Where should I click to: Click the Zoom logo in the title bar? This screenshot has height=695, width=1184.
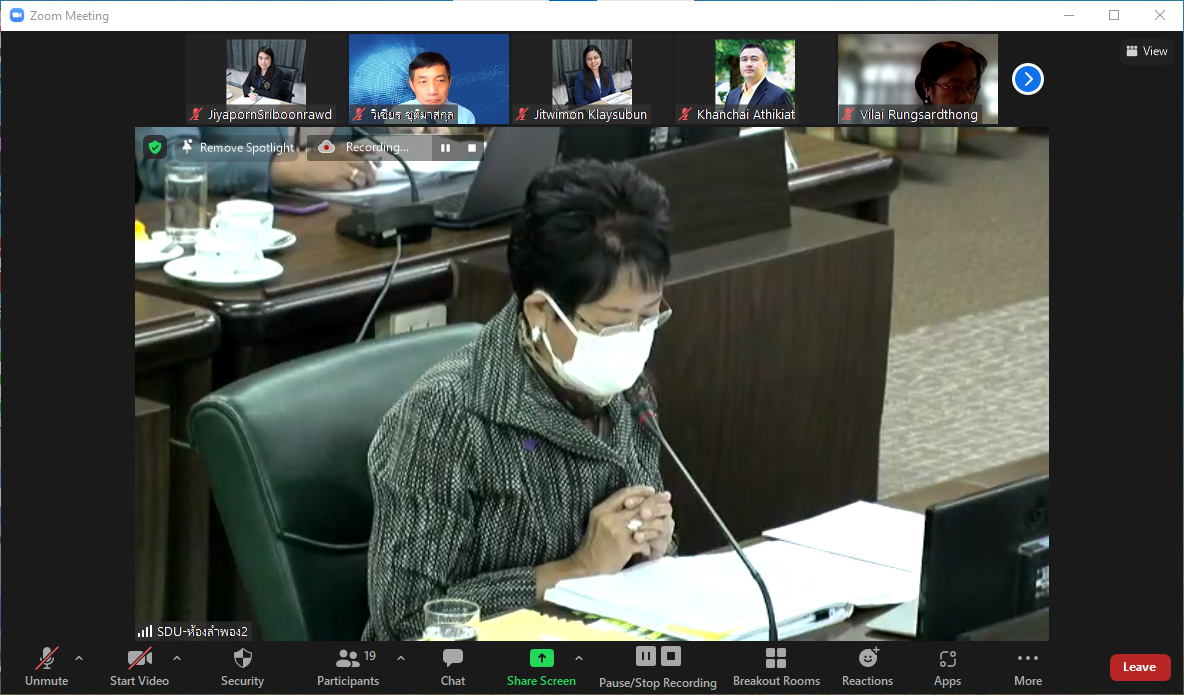click(x=17, y=15)
